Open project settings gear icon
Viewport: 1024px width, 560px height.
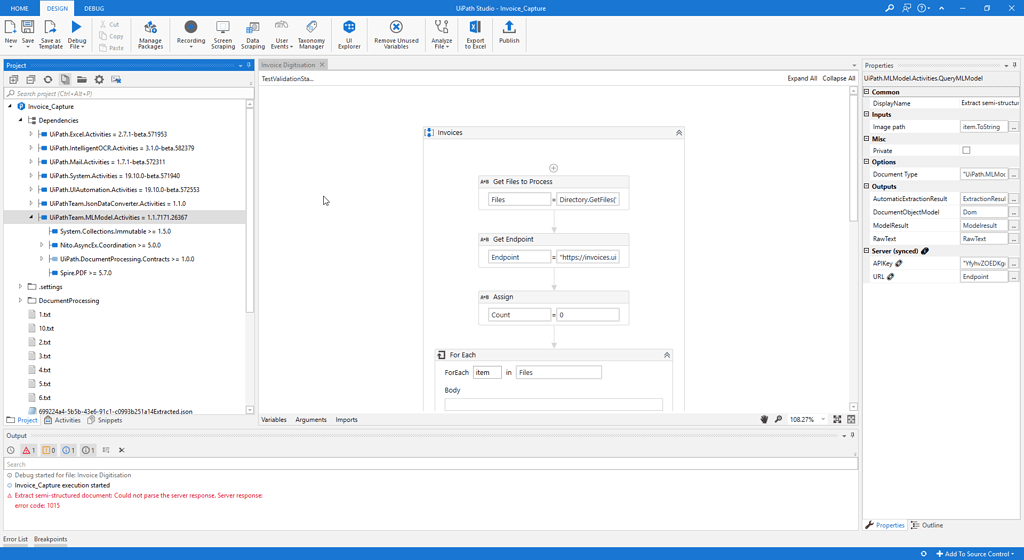pos(99,80)
